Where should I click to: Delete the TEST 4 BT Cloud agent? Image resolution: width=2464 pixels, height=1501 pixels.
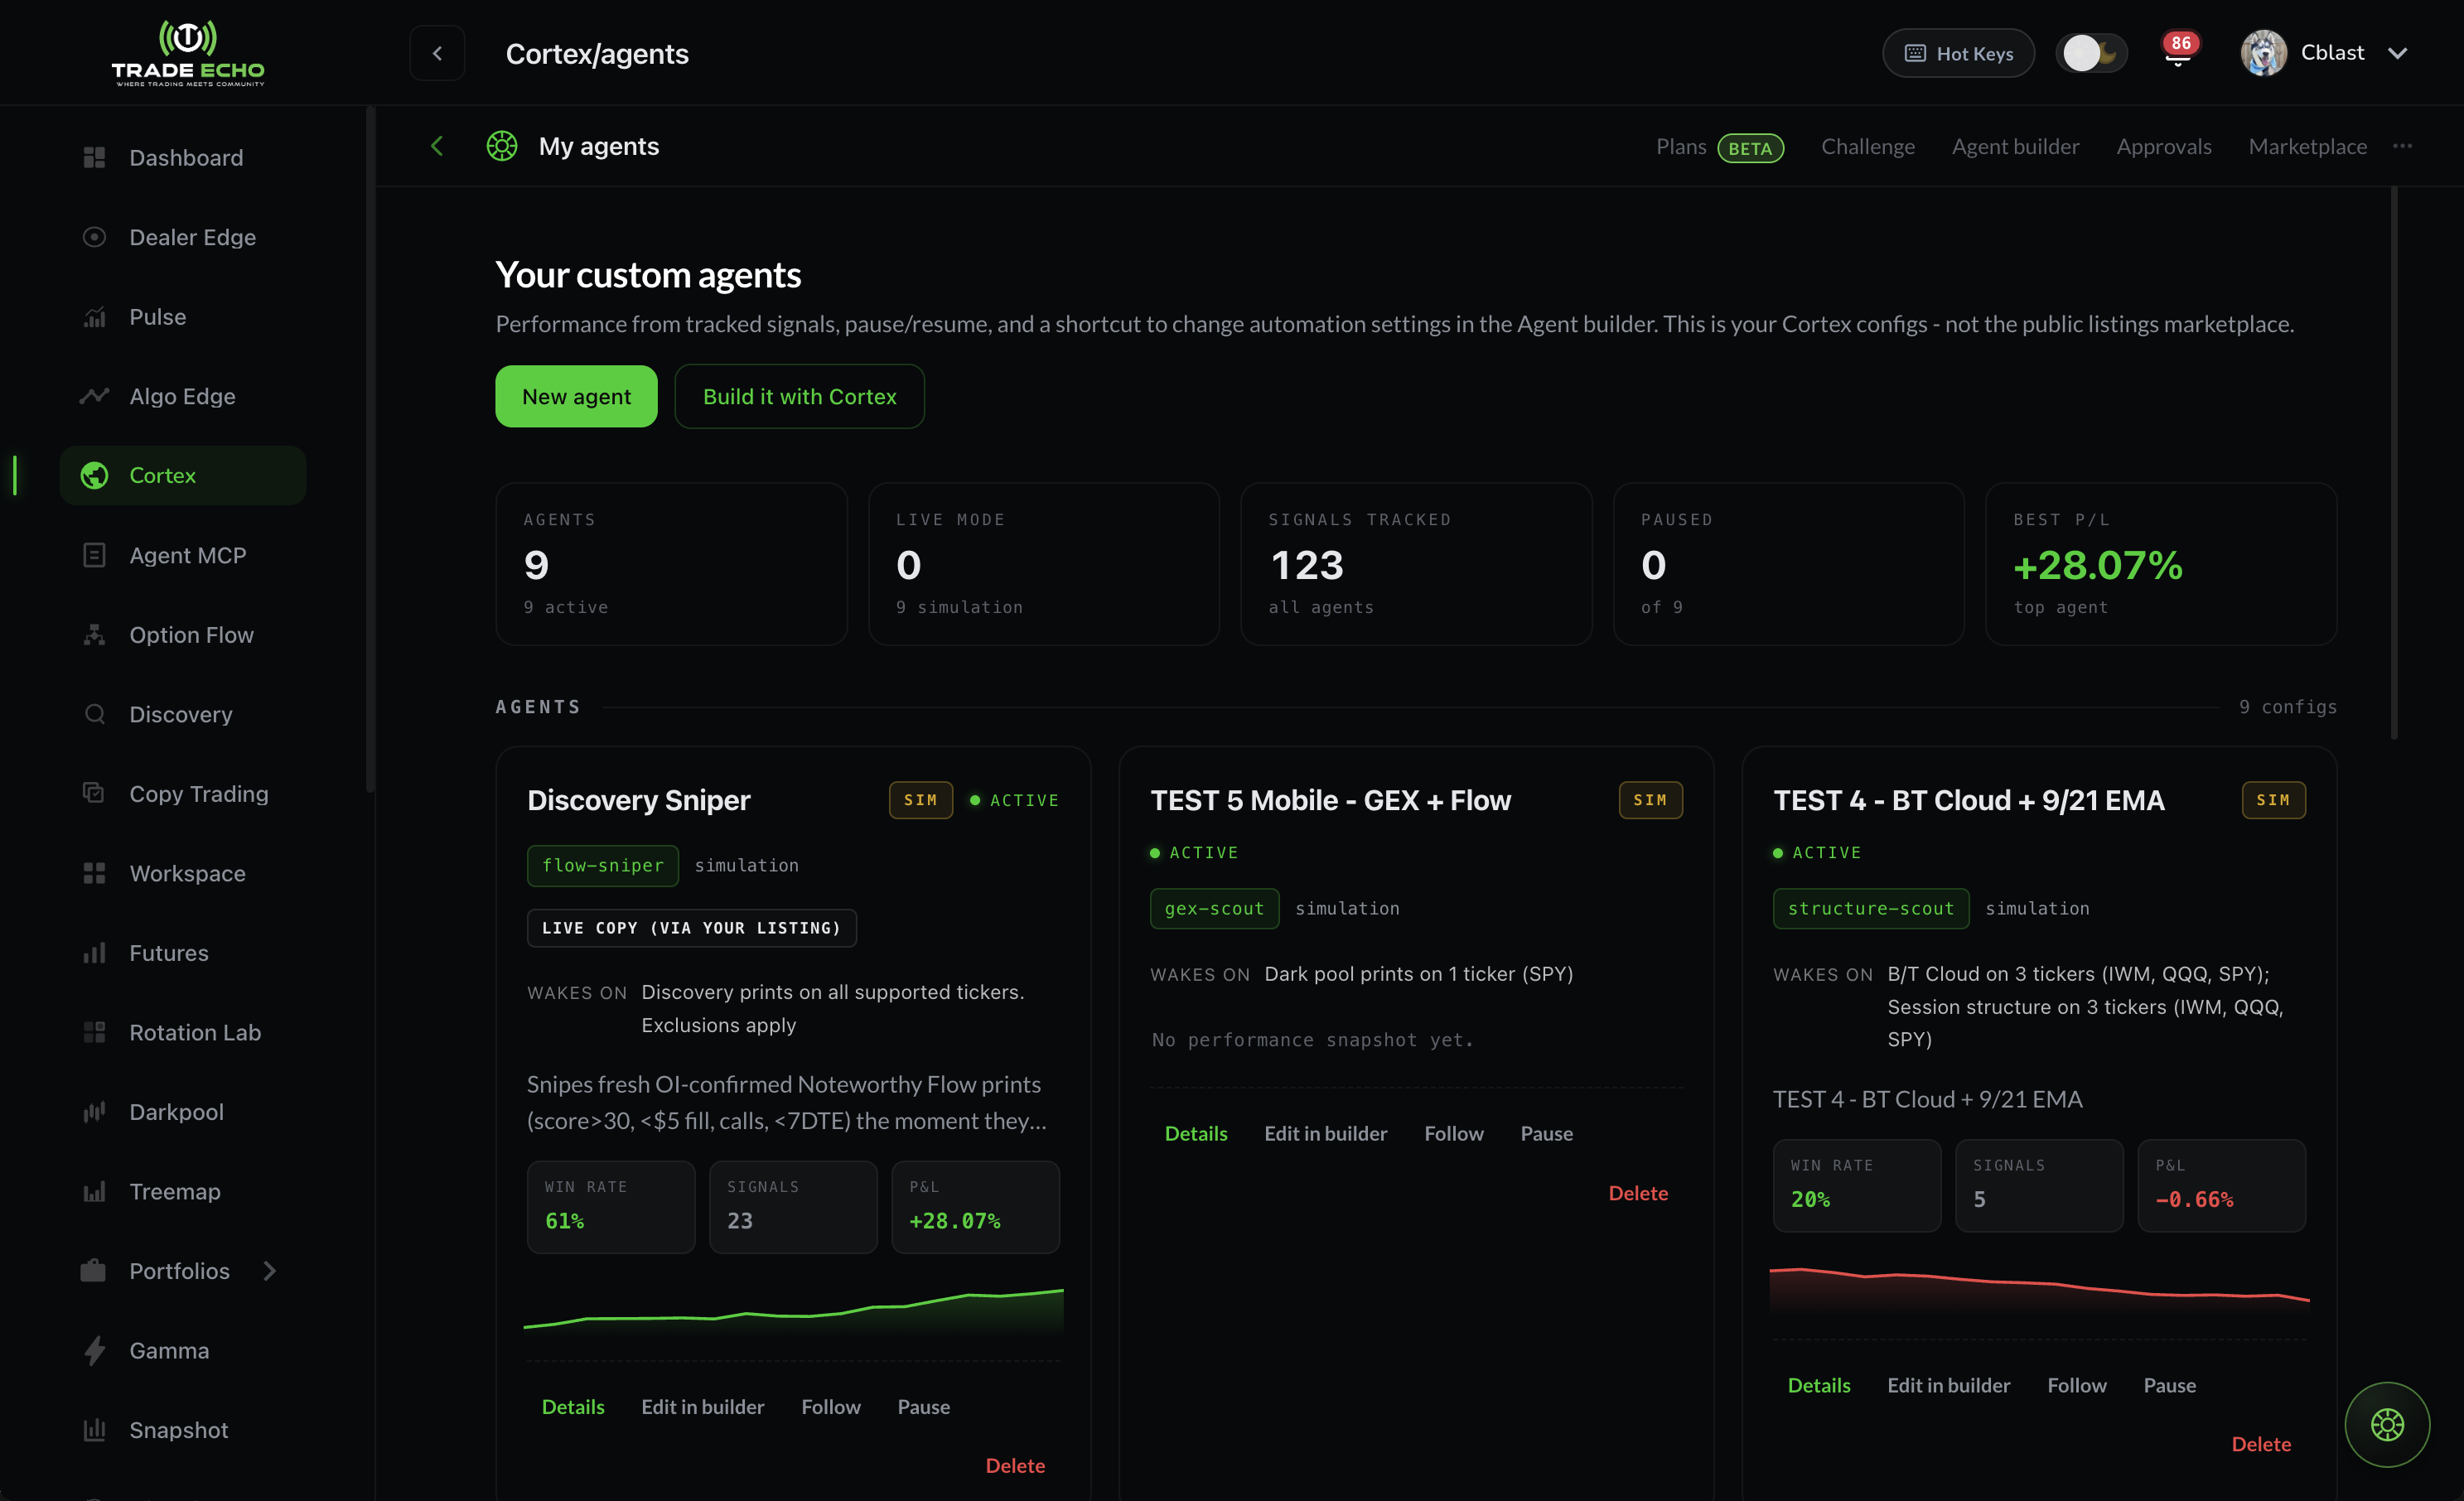[2261, 1444]
